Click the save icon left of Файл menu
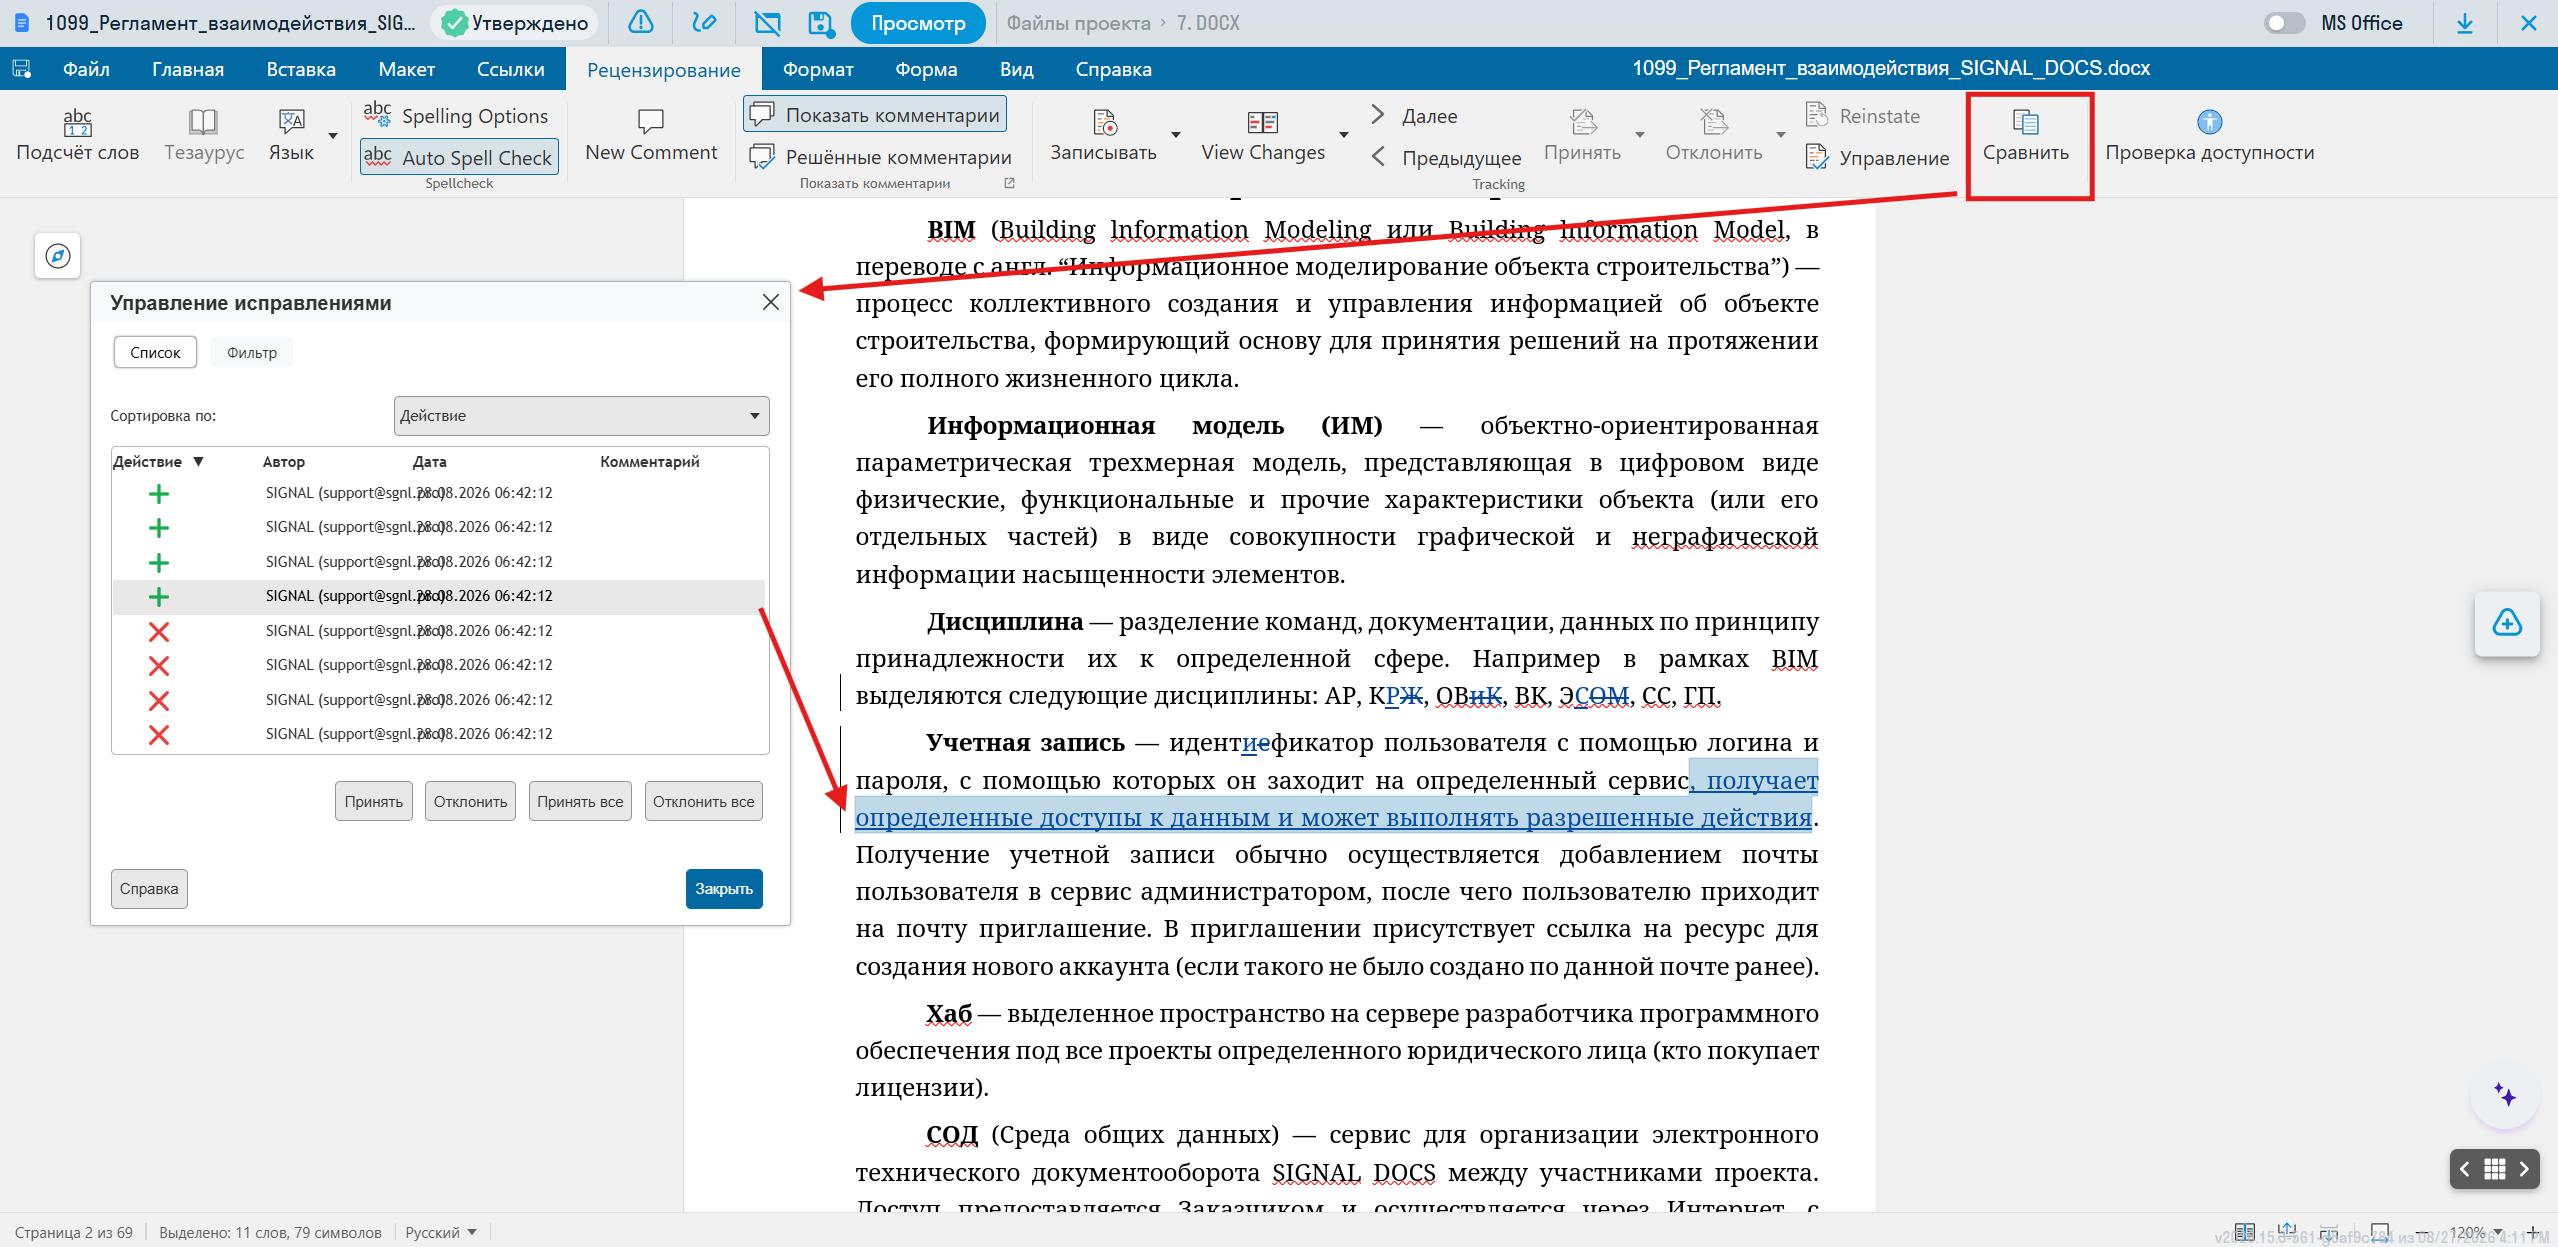 21,69
